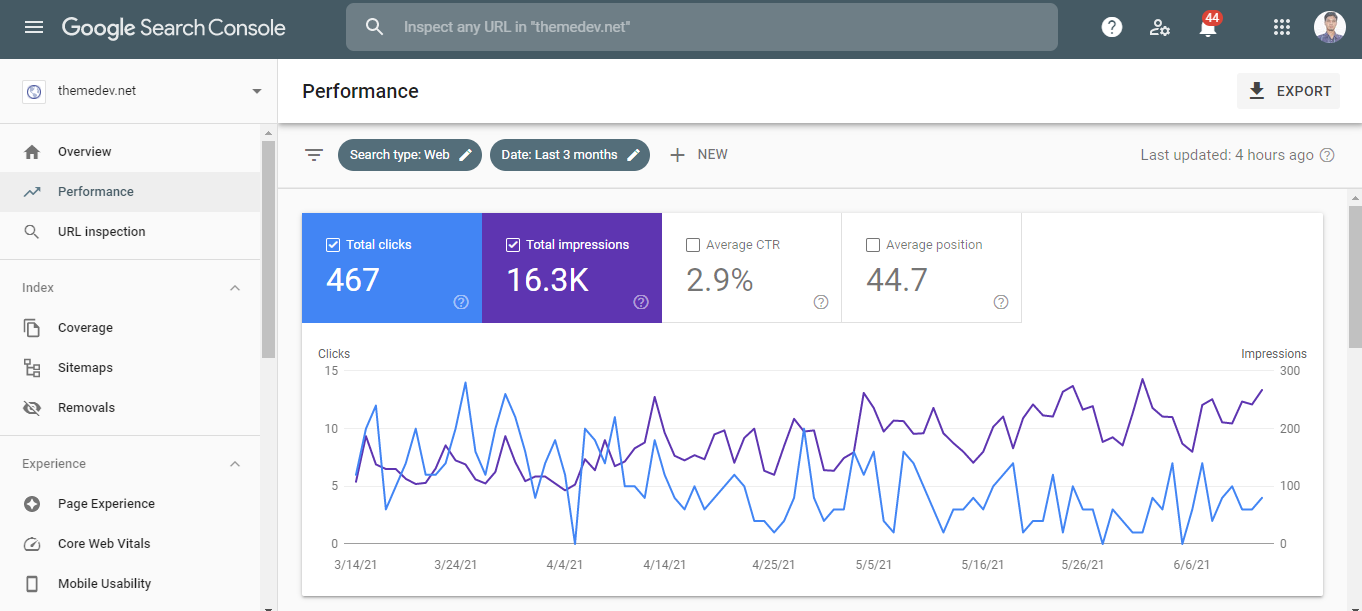This screenshot has width=1362, height=611.
Task: Click the Mobile Usability phone icon
Action: pos(32,584)
